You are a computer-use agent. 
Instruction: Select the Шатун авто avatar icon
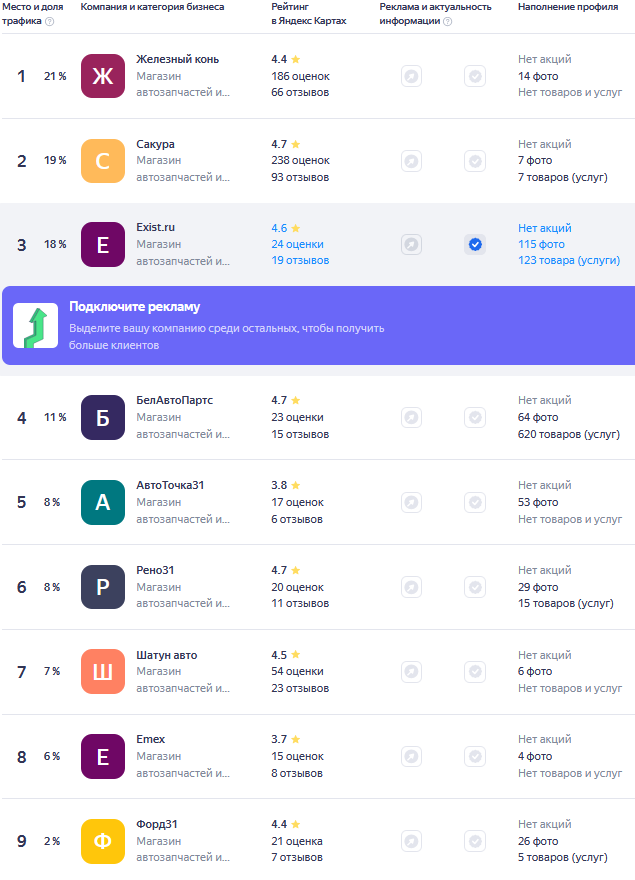pyautogui.click(x=102, y=672)
